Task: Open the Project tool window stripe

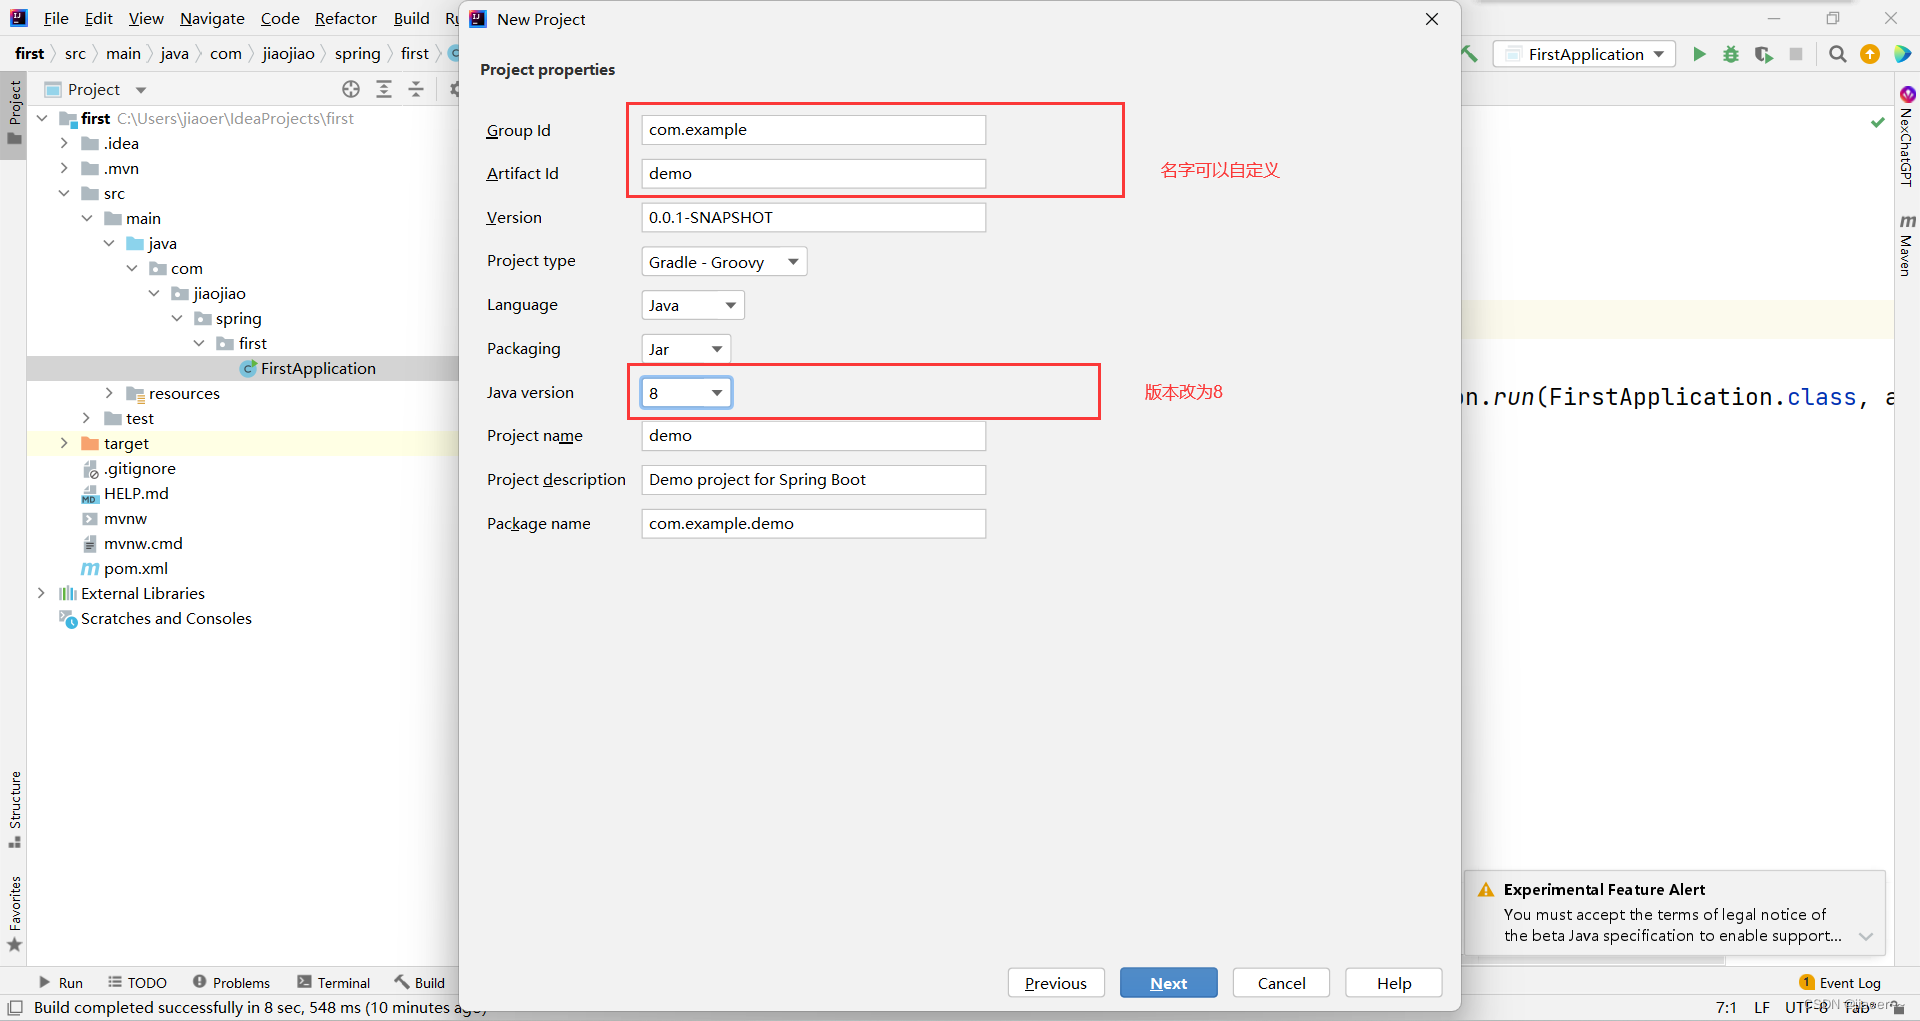Action: (14, 112)
